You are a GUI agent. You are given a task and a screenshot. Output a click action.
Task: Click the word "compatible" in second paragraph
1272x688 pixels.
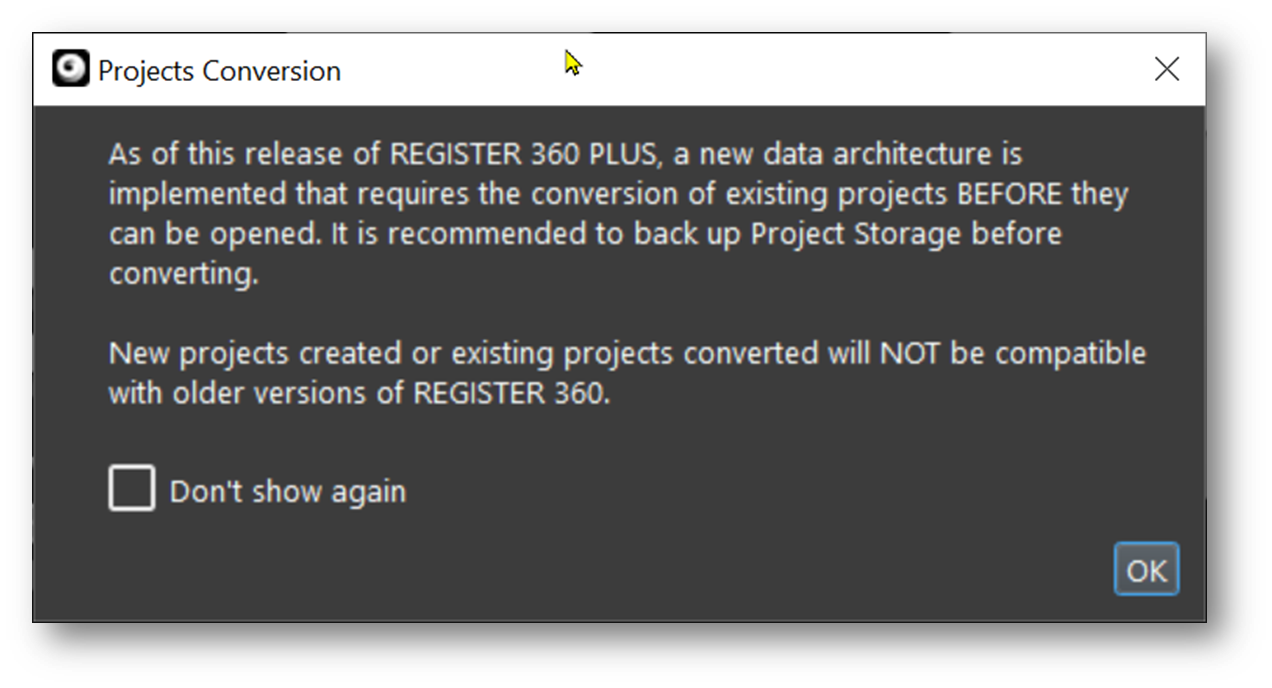click(x=1070, y=354)
